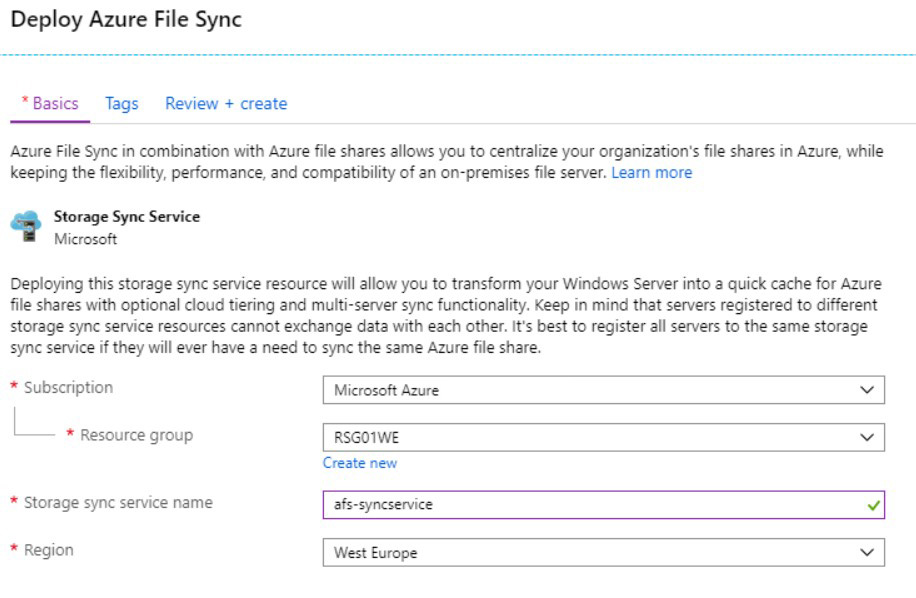This screenshot has height=598, width=916.
Task: Click the Subscription field label
Action: click(x=68, y=388)
